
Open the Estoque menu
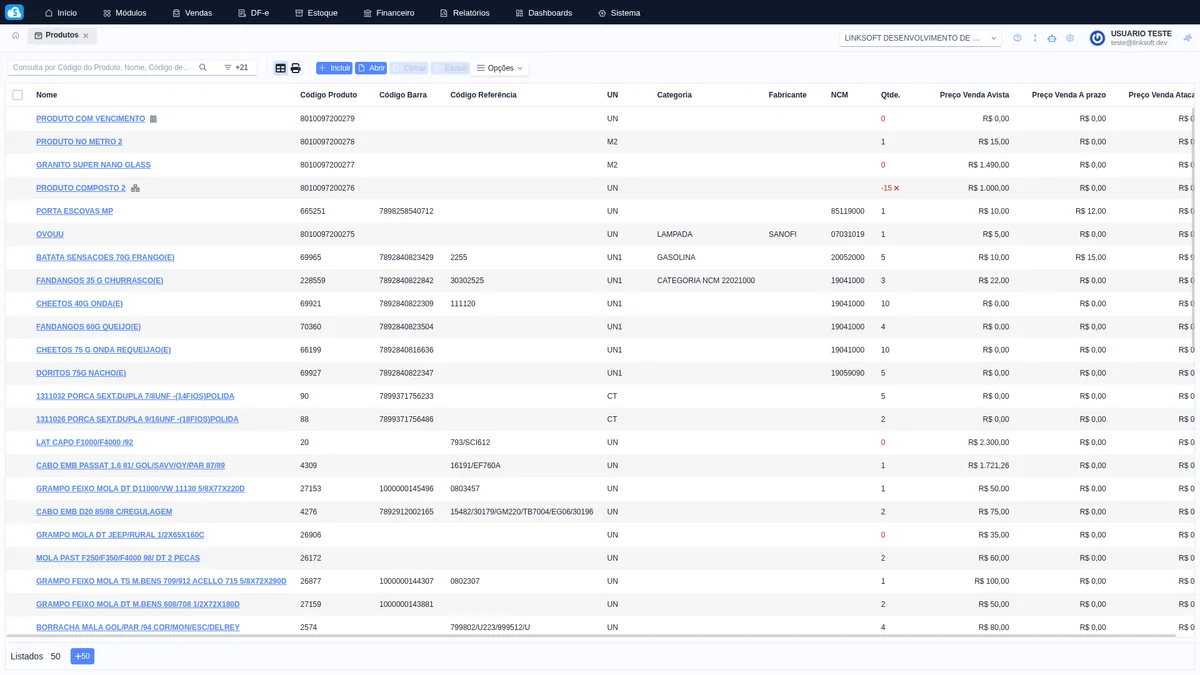click(x=316, y=13)
